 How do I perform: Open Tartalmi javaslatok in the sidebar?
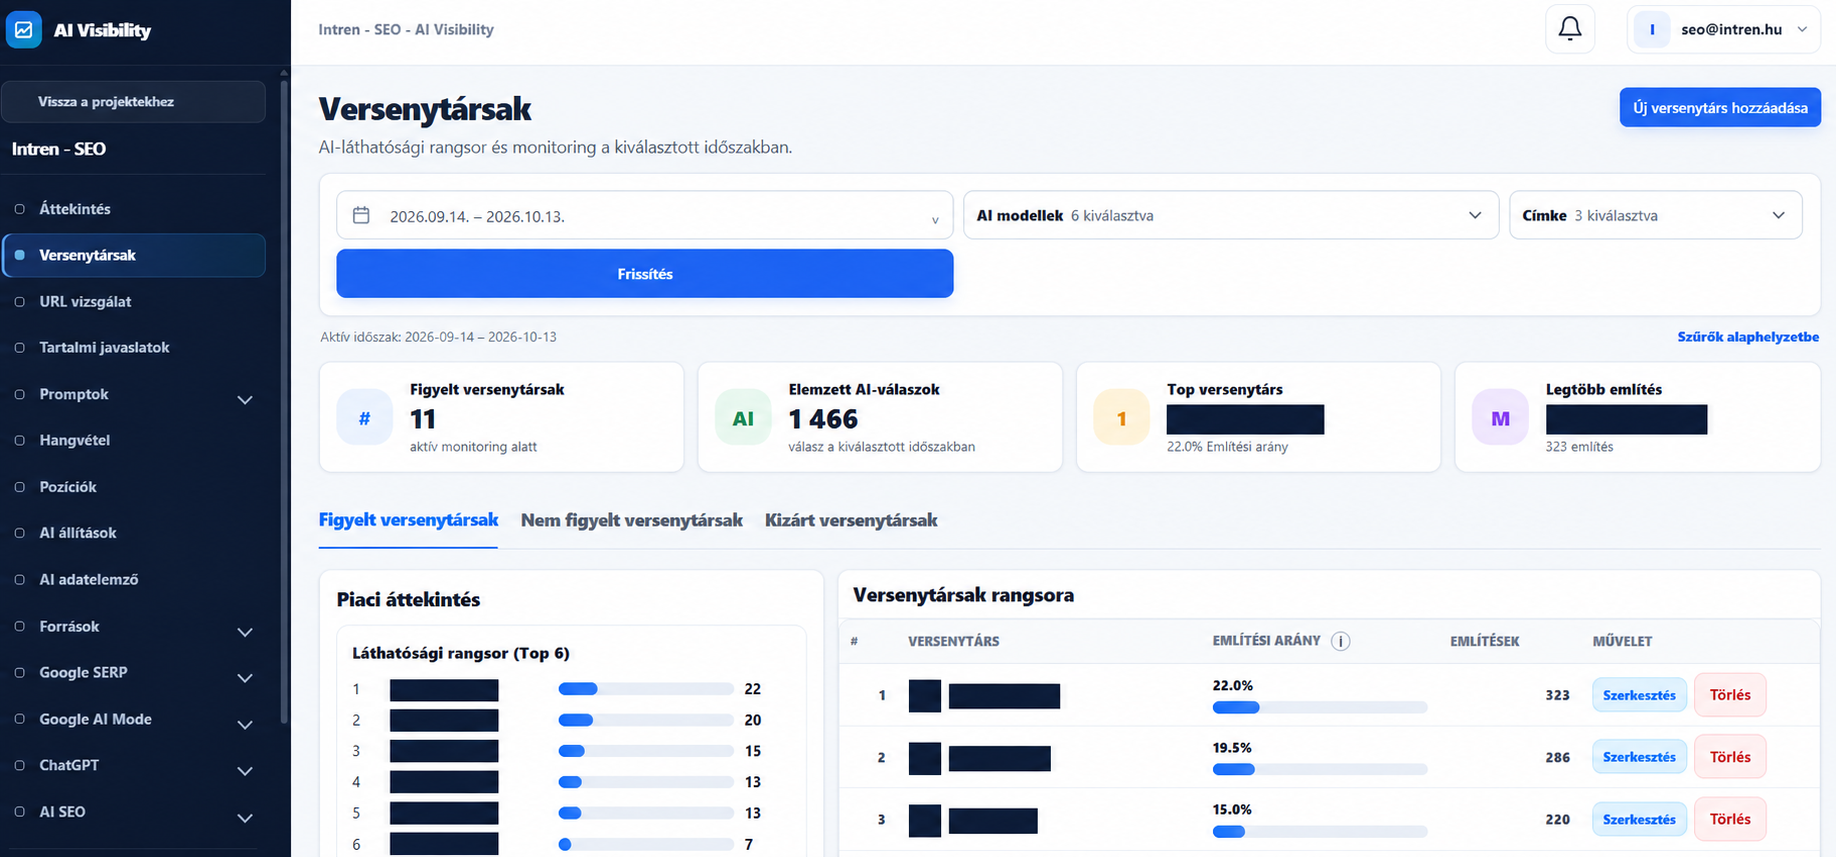[x=134, y=347]
